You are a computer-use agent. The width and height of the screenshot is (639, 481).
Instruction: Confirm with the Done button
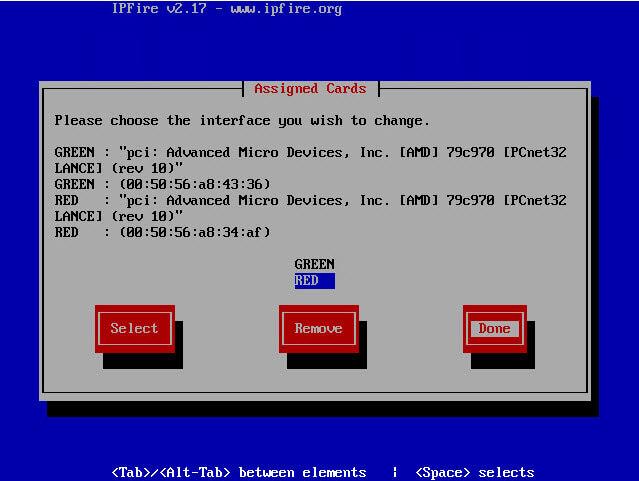click(494, 329)
